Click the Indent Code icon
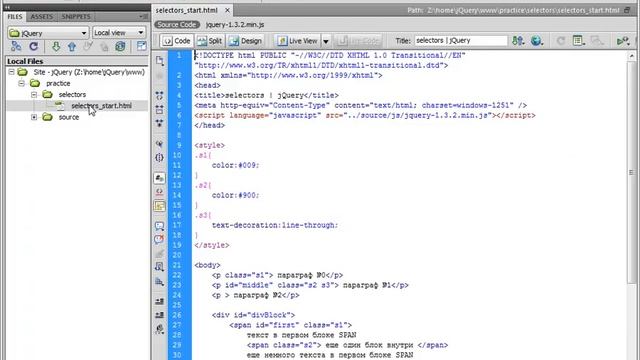Screen dimensions: 640x360 pos(160,301)
